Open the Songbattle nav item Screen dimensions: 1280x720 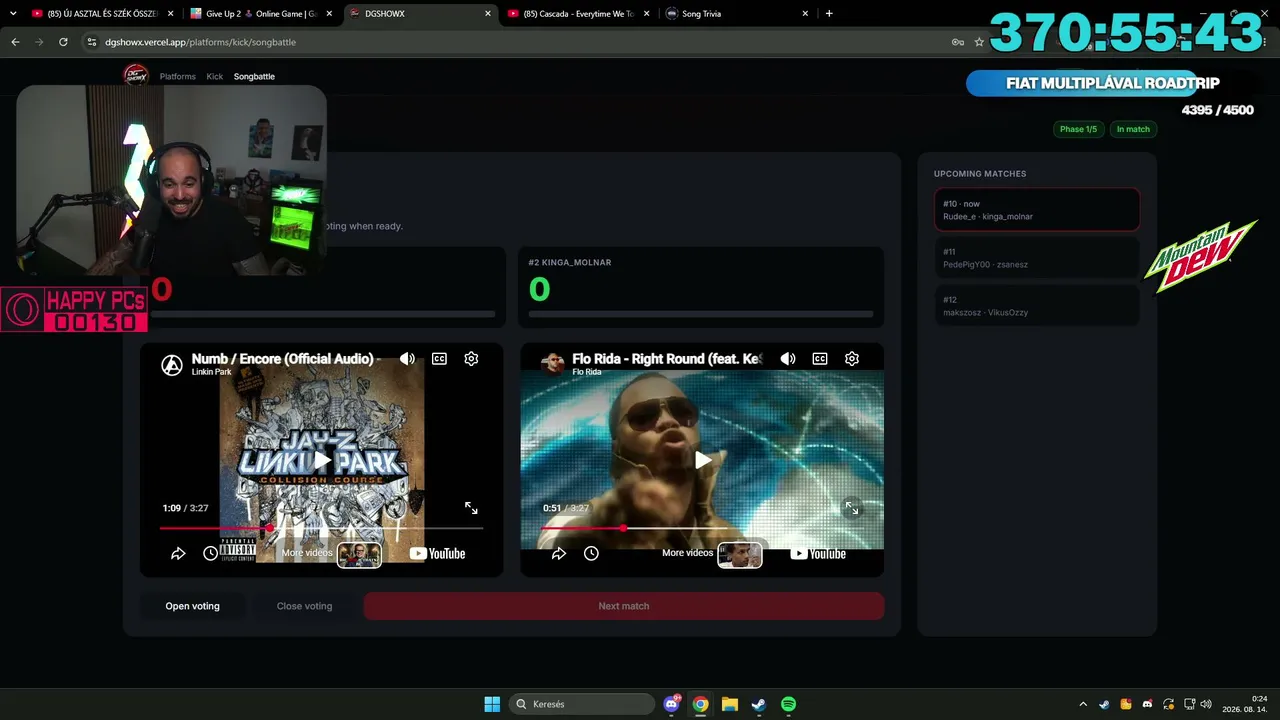tap(254, 77)
